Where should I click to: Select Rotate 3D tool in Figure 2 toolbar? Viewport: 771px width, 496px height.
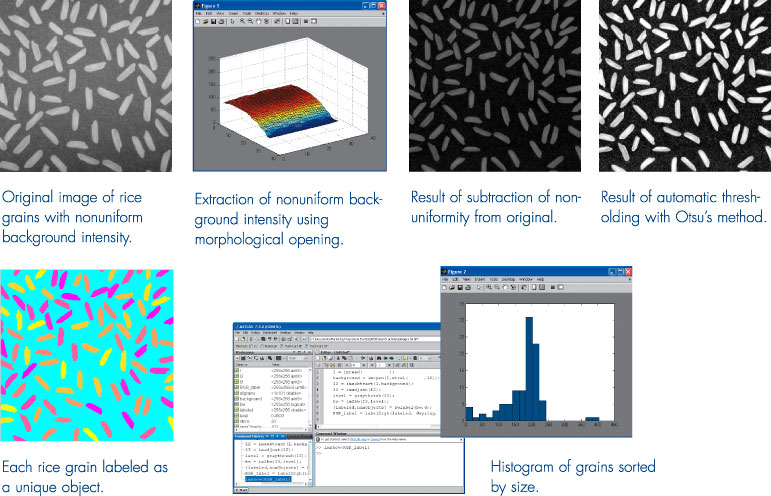click(x=513, y=288)
